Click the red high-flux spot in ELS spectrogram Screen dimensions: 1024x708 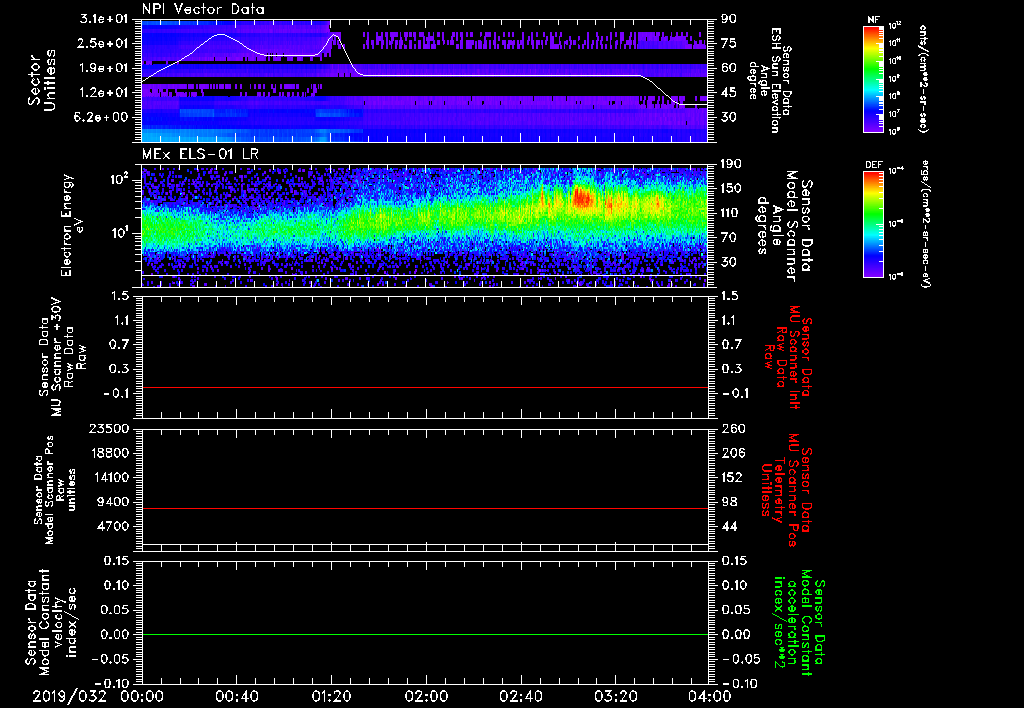[581, 196]
